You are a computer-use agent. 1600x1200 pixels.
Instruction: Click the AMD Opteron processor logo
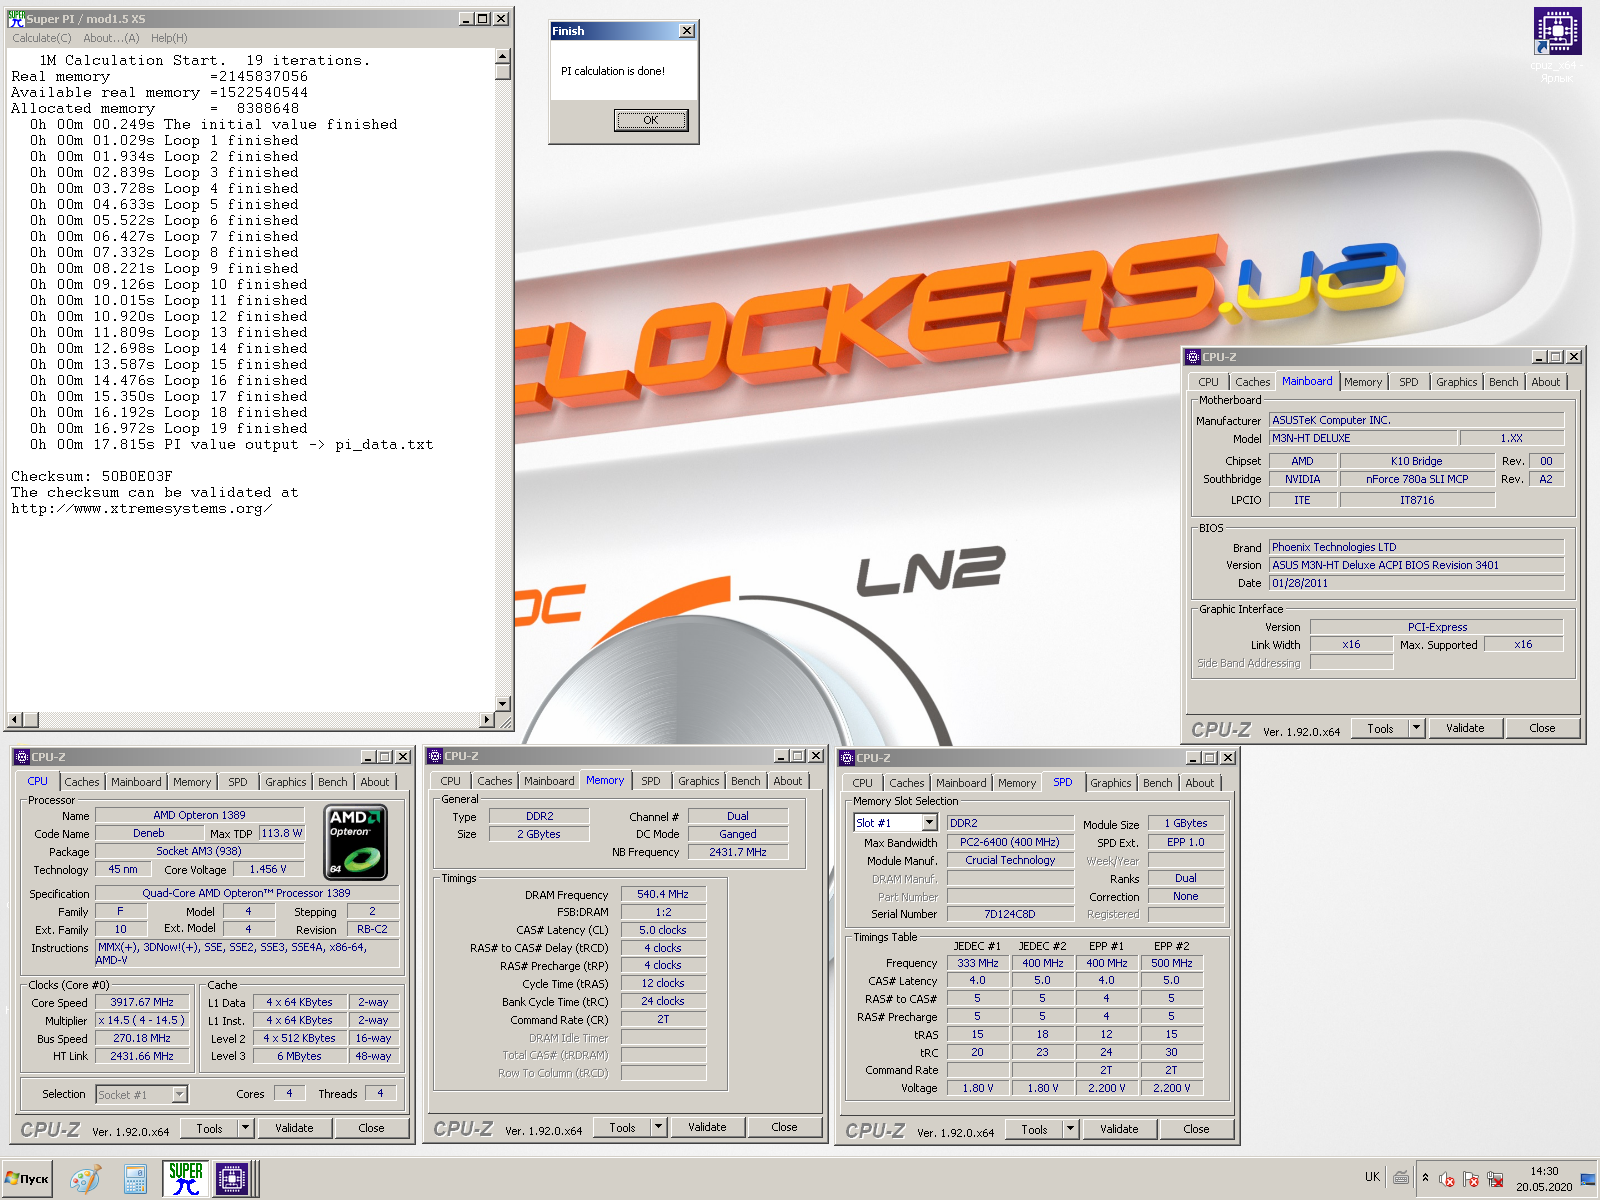coord(356,842)
